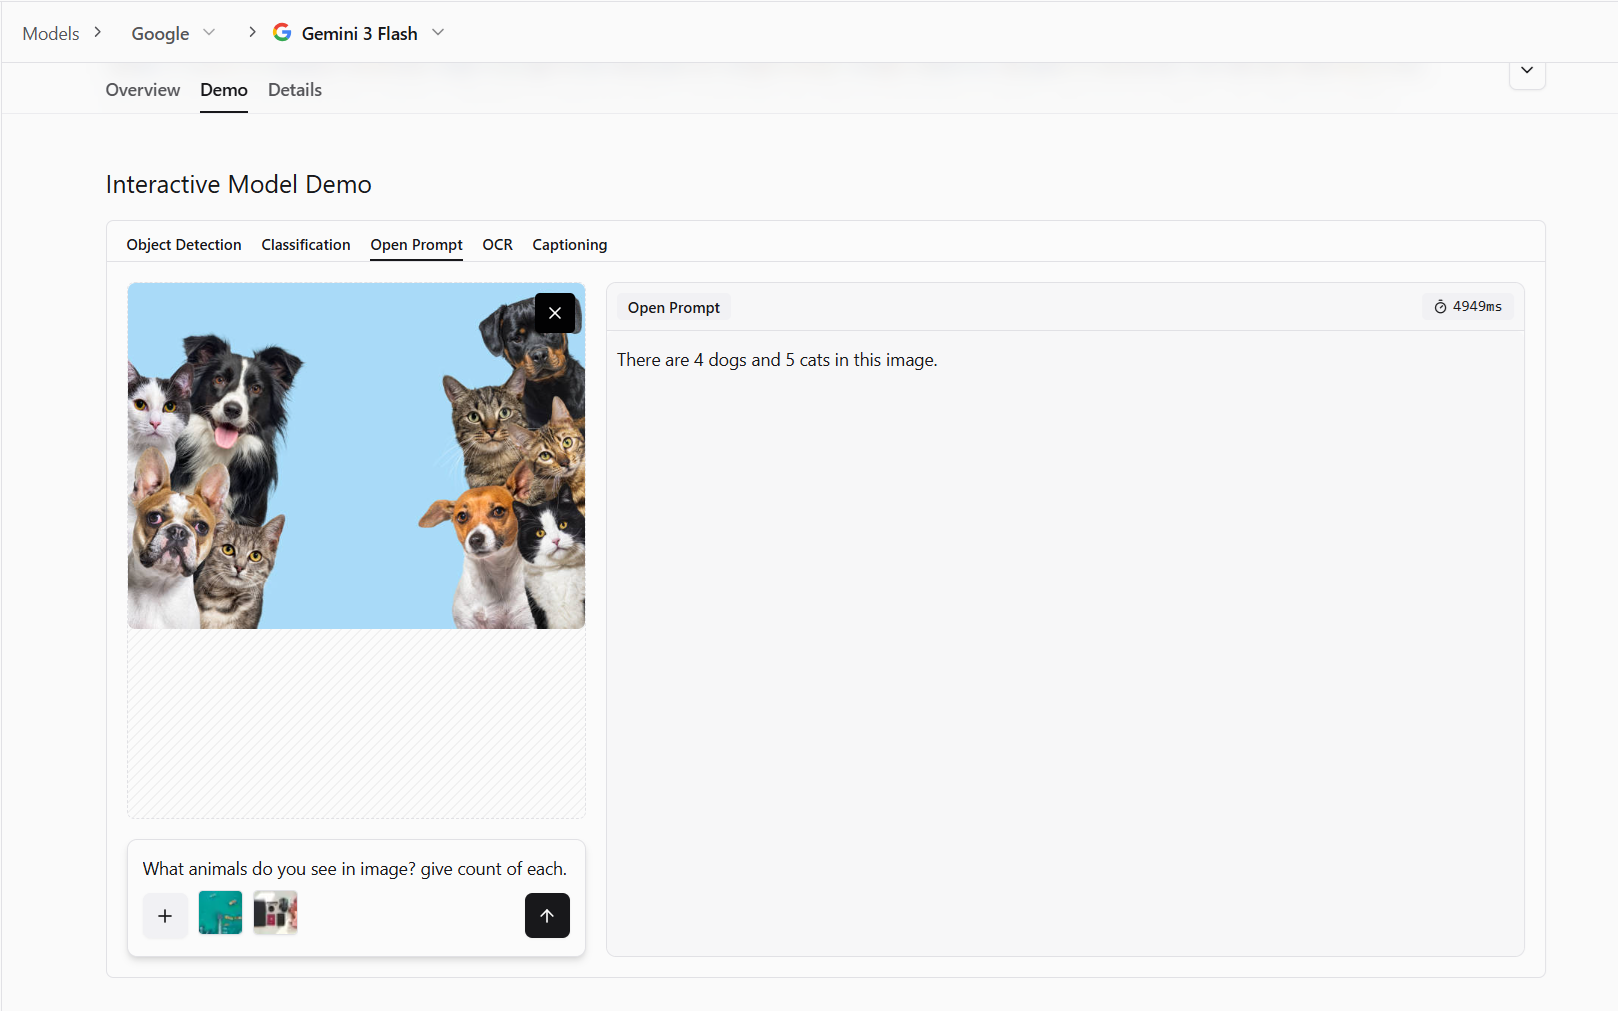This screenshot has width=1618, height=1011.
Task: Click the response time 4949ms badge
Action: coord(1467,307)
